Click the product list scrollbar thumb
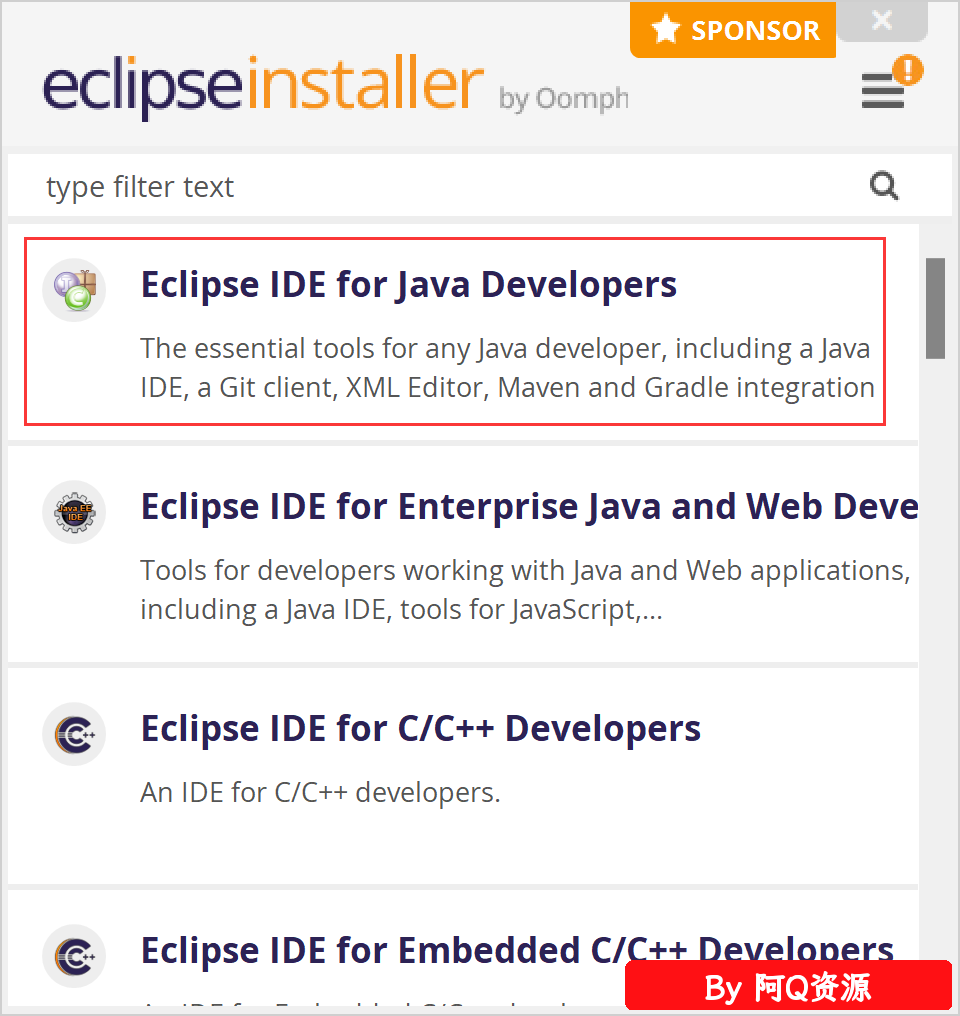 coord(935,308)
